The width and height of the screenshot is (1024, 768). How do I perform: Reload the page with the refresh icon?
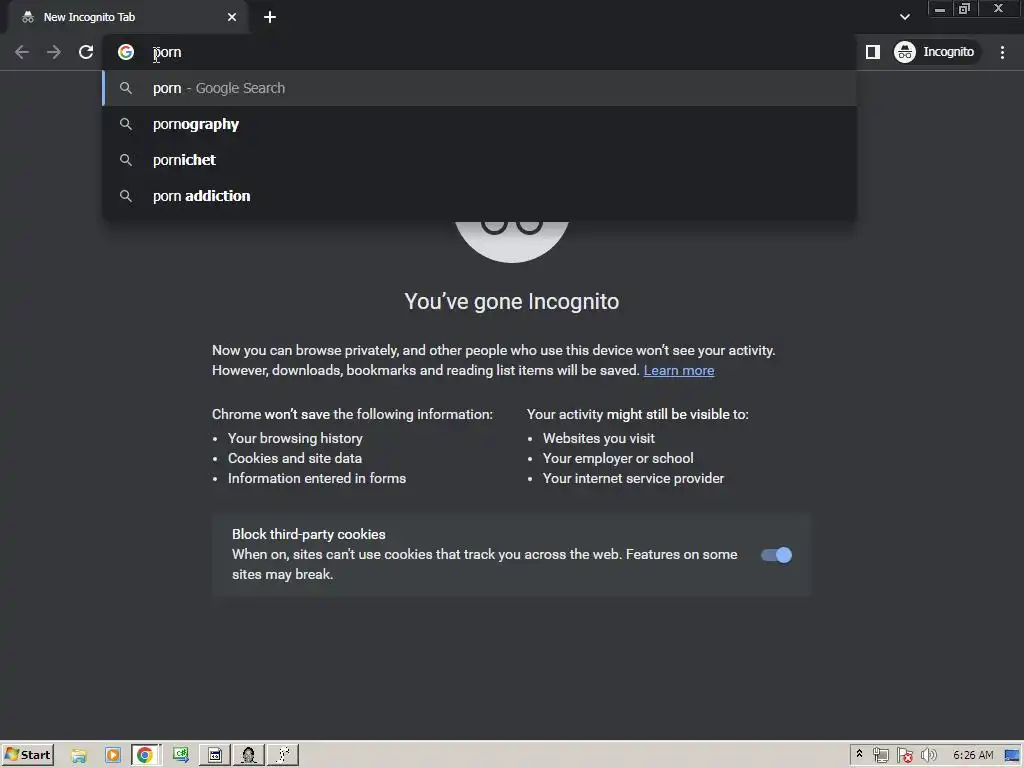click(x=86, y=52)
